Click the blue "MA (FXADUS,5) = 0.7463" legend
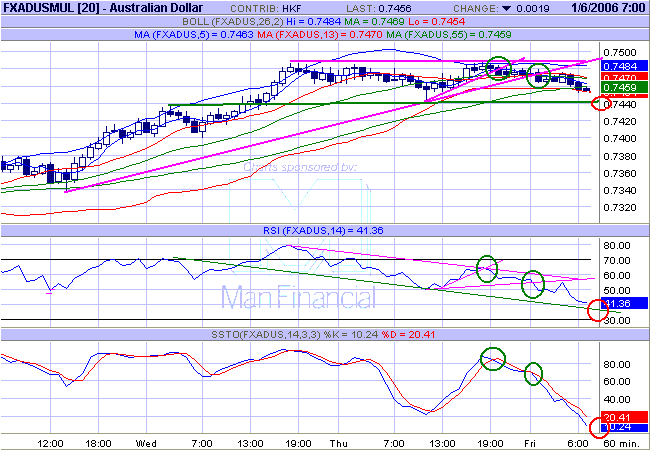 (194, 35)
